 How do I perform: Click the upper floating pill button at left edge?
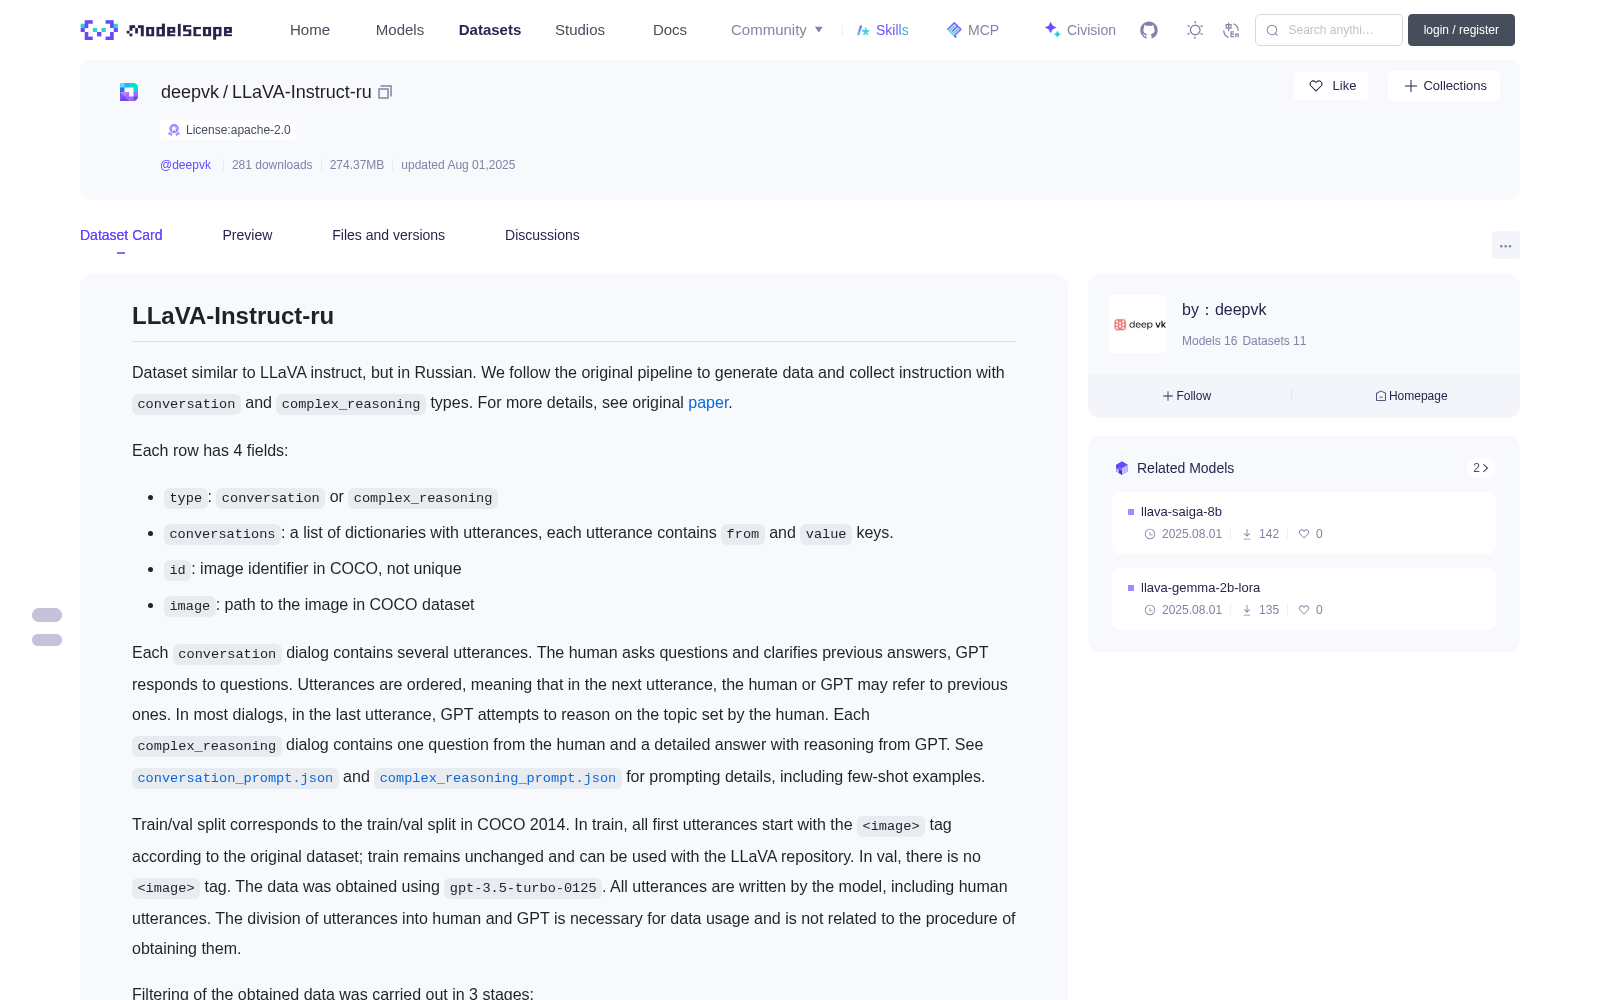pos(47,615)
